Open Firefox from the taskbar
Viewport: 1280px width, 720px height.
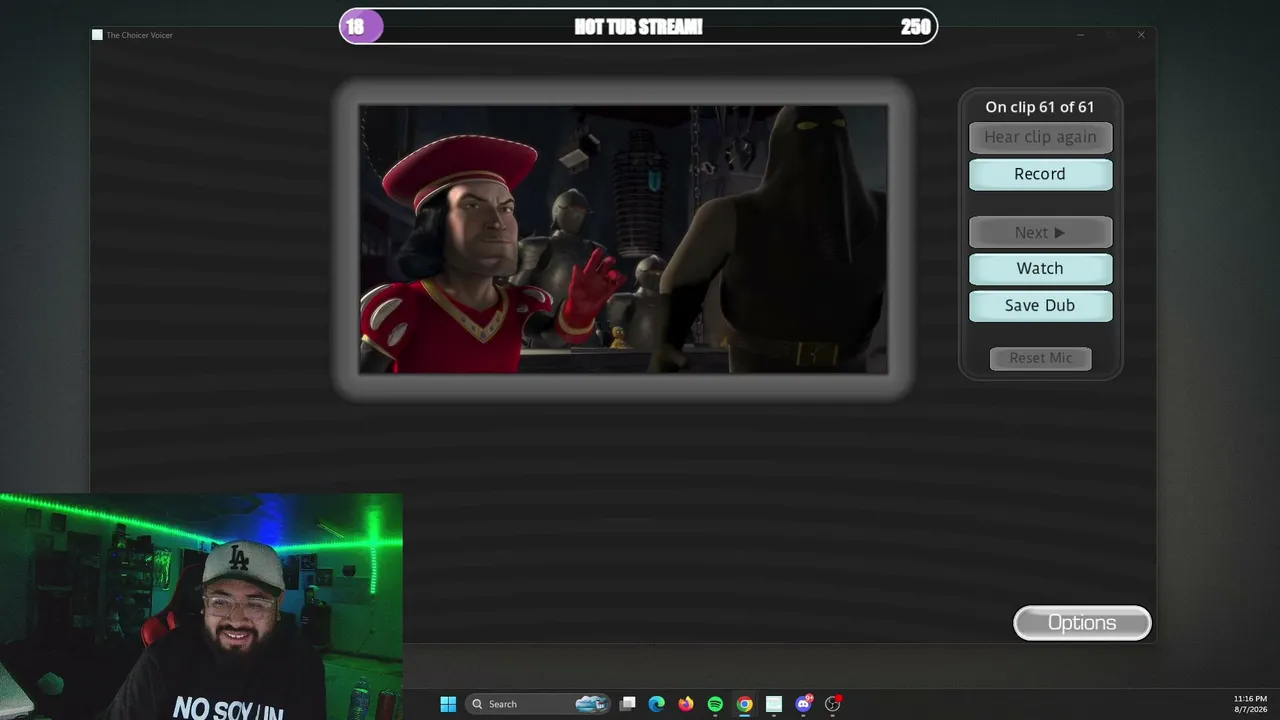click(x=685, y=704)
